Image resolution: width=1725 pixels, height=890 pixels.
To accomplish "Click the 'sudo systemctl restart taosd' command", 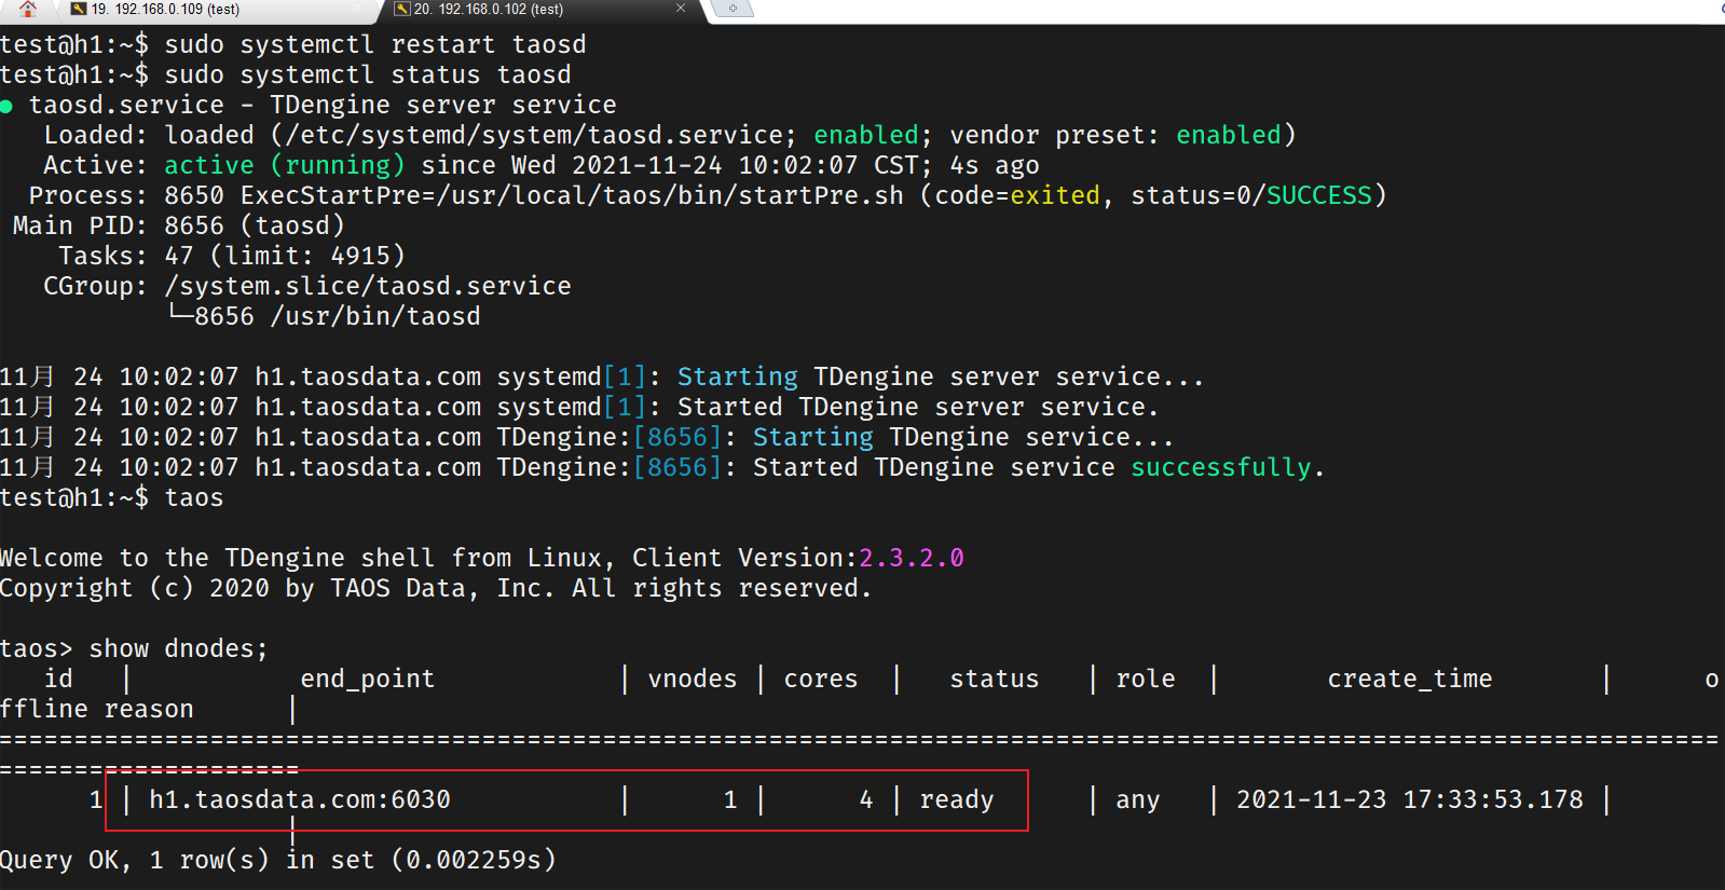I will (x=375, y=45).
